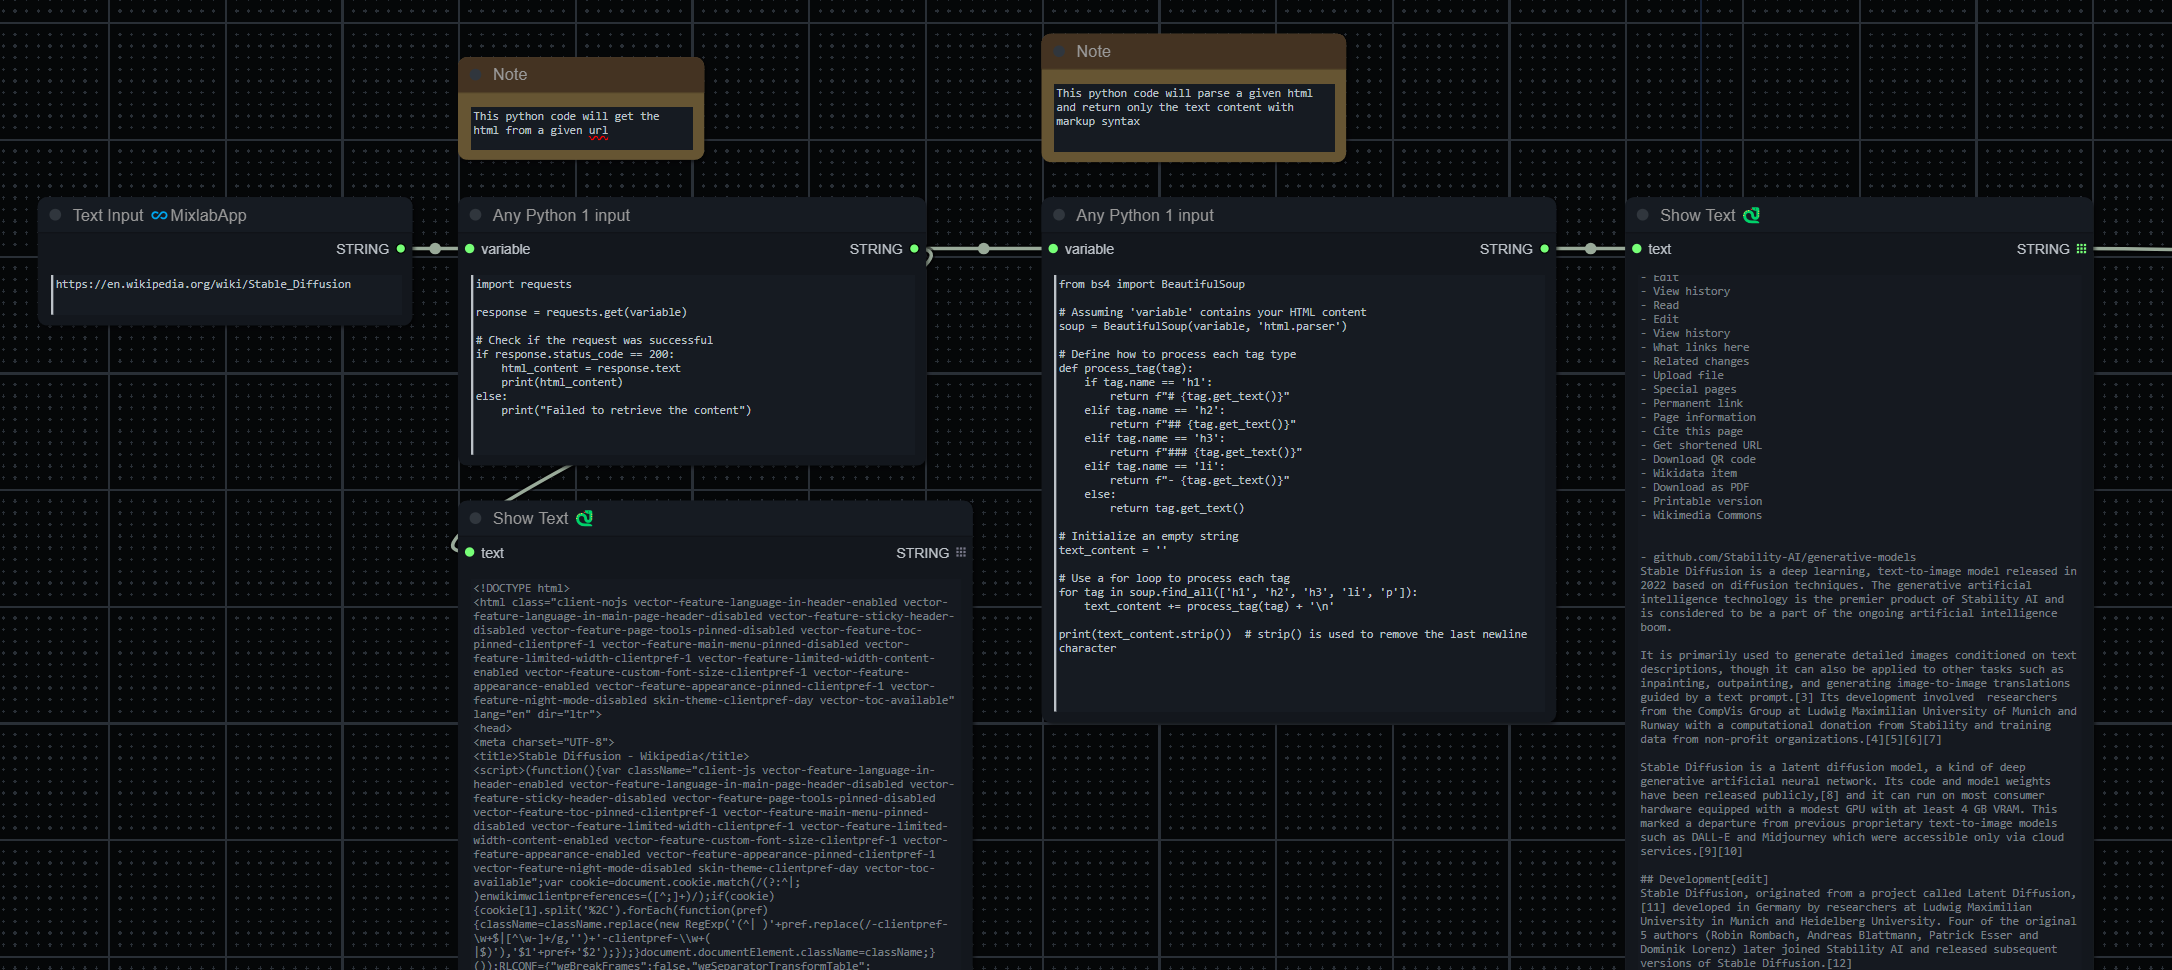Screen dimensions: 2172x970
Task: Click link midpoint between Text Input and Python node
Action: 436,249
